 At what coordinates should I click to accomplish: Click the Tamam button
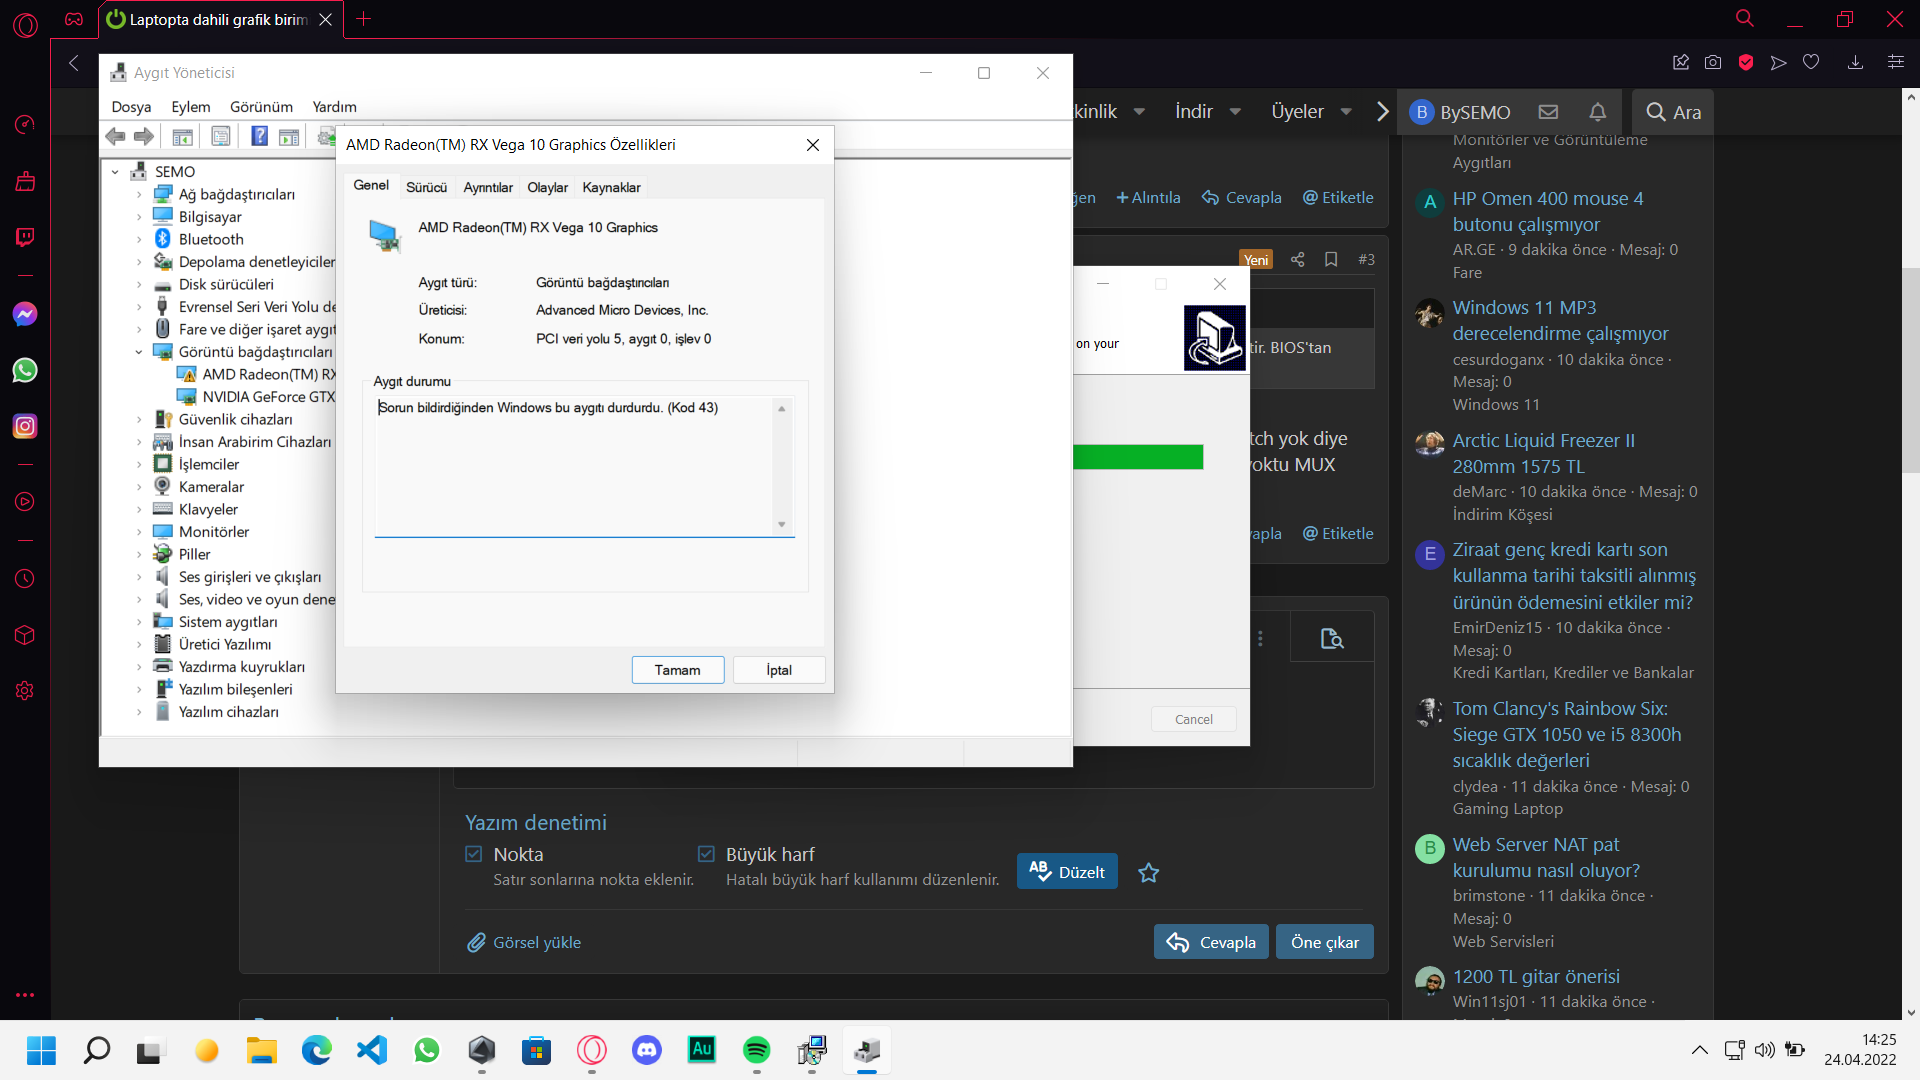(677, 670)
